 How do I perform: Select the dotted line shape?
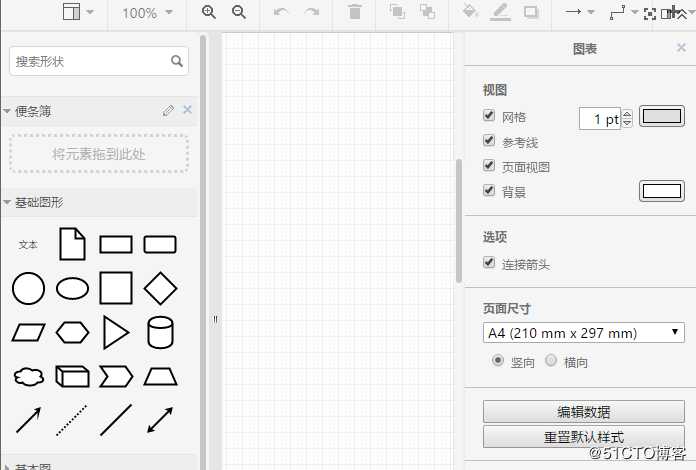(x=72, y=420)
